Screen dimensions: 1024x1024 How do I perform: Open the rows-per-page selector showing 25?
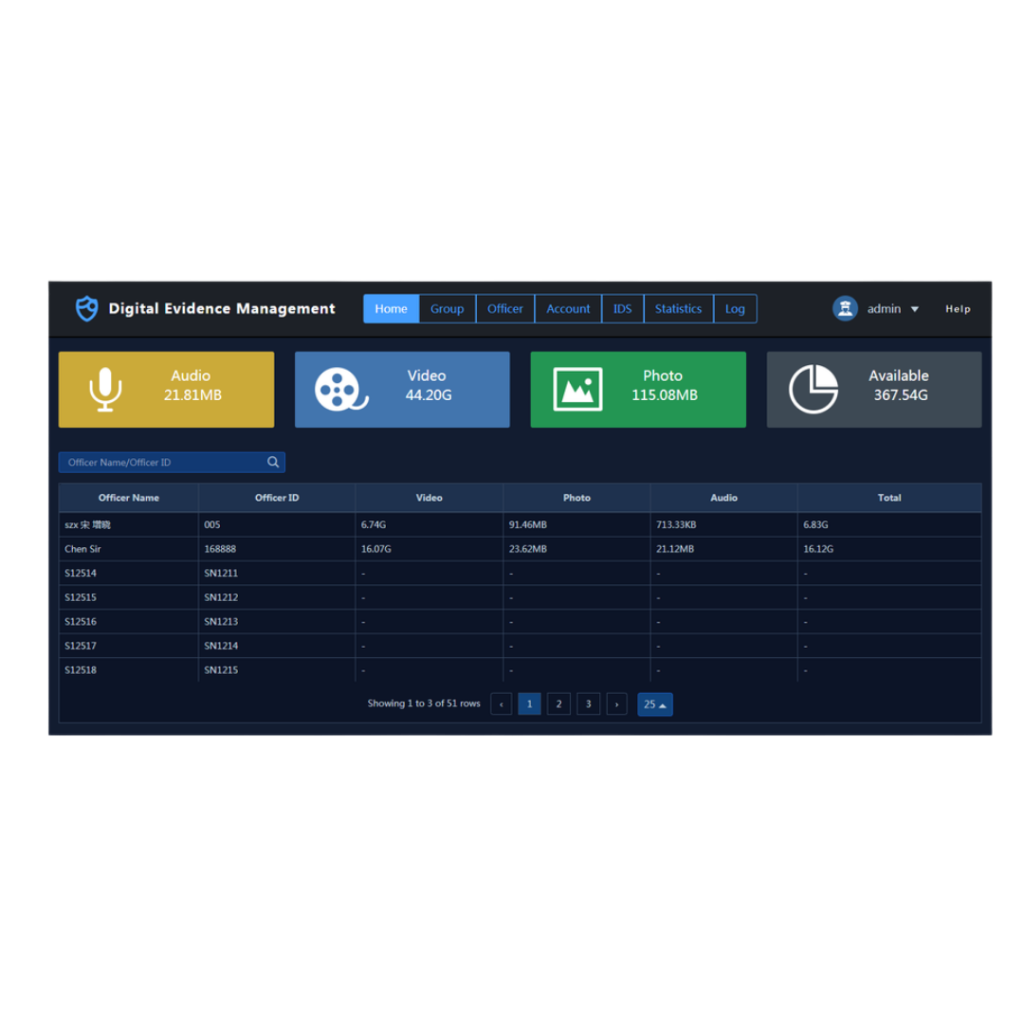coord(654,704)
